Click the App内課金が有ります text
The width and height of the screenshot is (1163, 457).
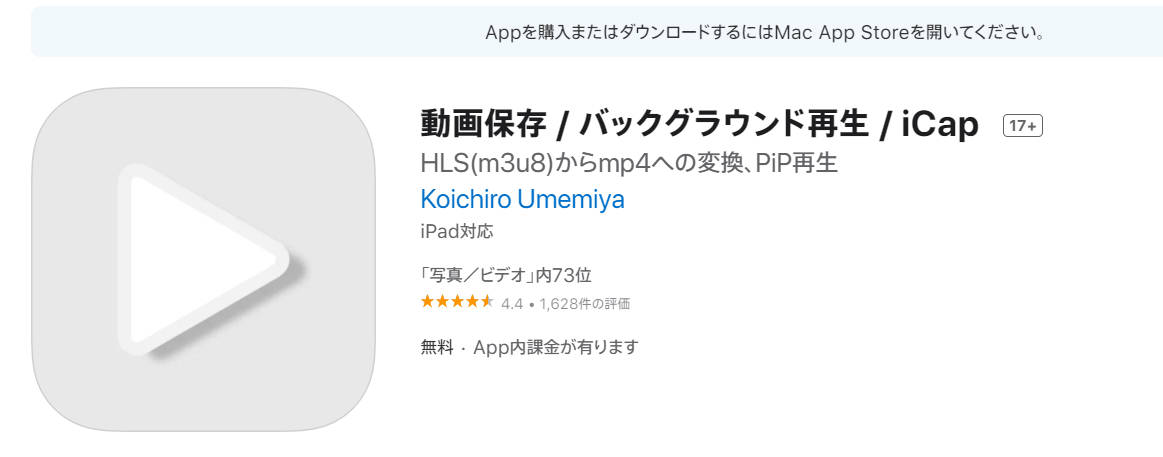click(x=556, y=346)
